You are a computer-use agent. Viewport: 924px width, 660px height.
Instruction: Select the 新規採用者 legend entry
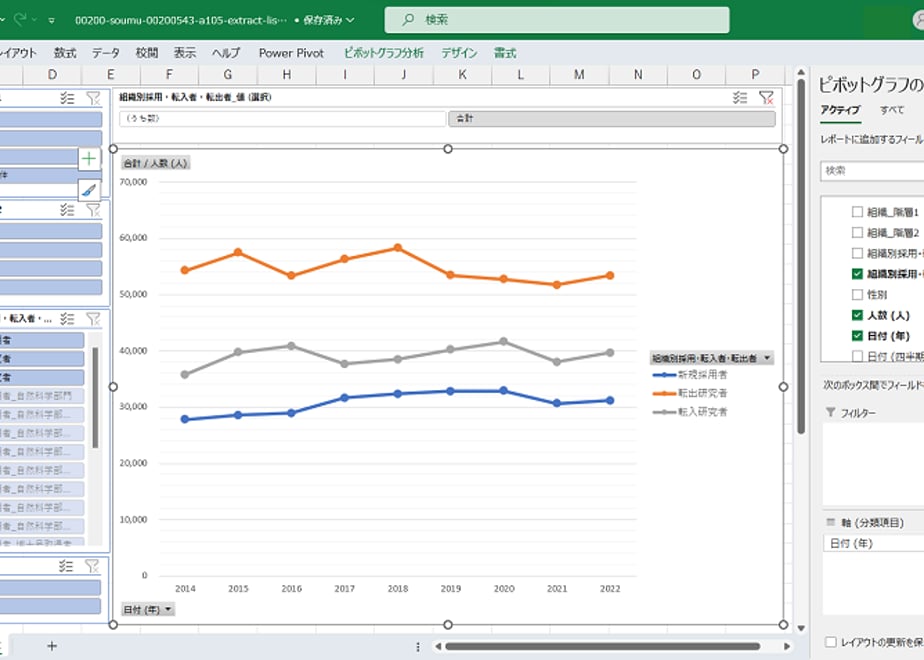(690, 375)
